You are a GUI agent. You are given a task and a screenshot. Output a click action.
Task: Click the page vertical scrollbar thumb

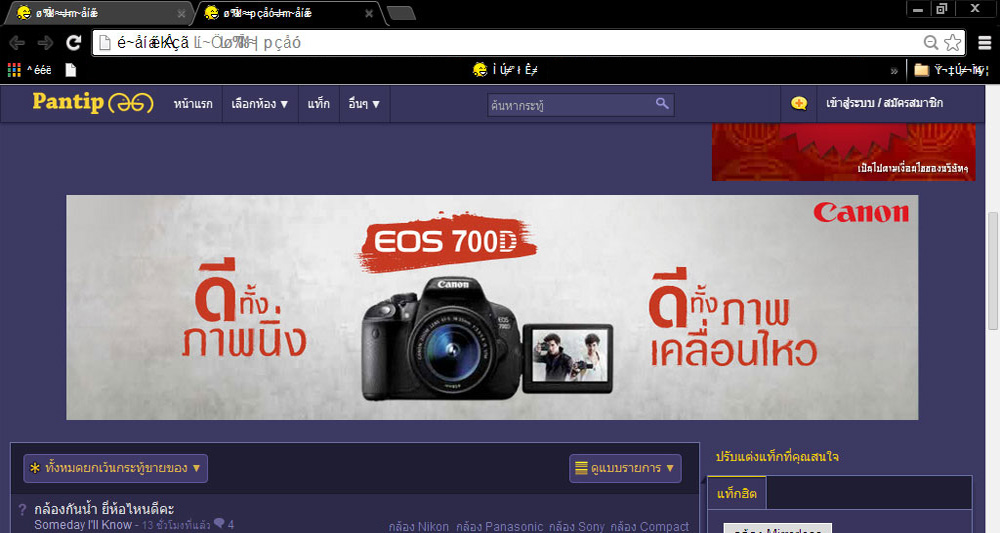click(993, 271)
